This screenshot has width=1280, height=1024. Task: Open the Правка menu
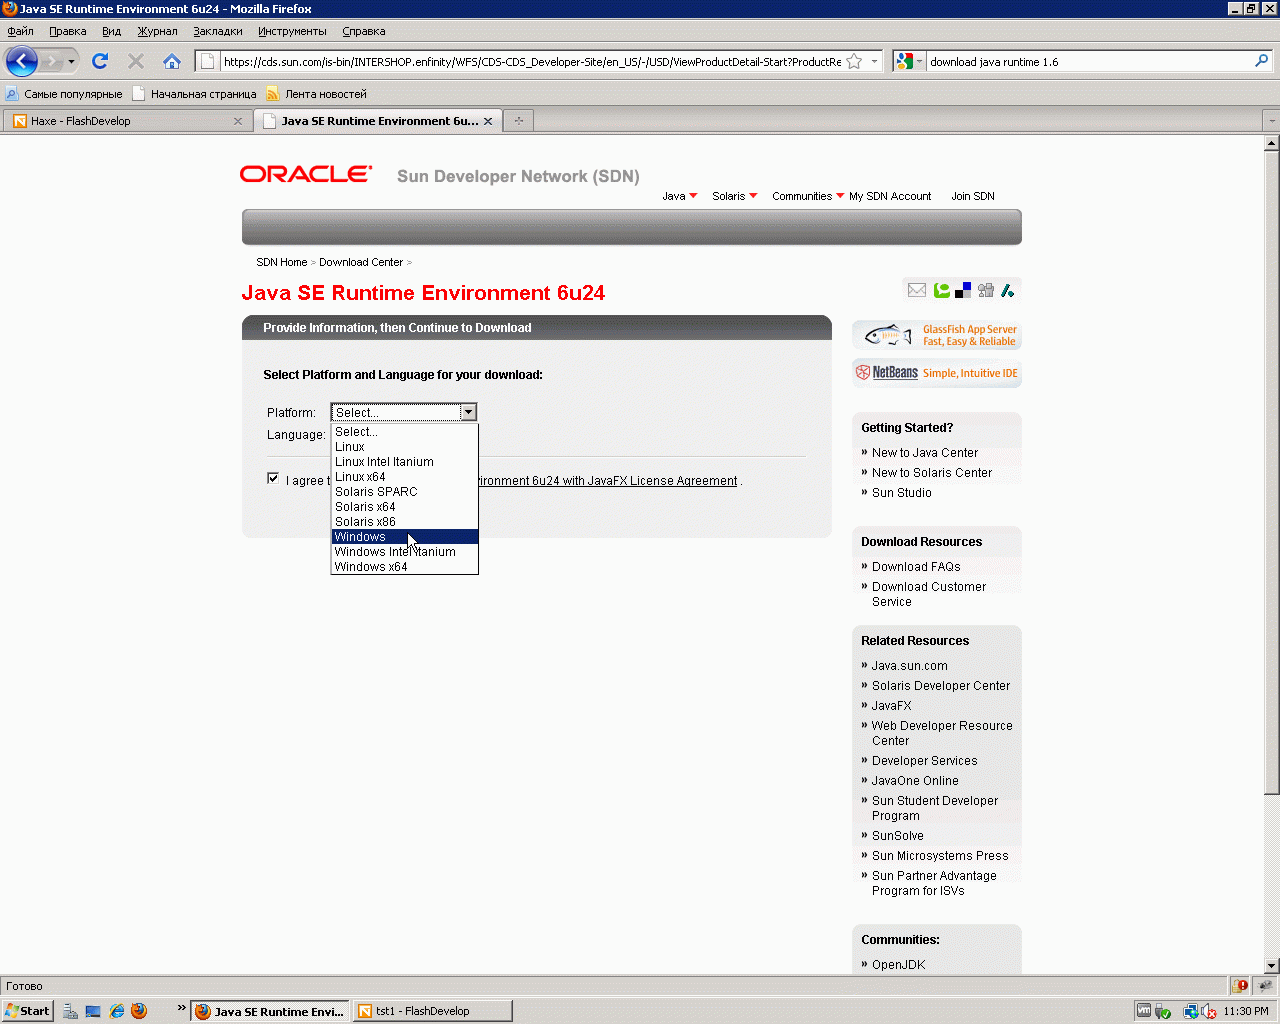coord(67,31)
